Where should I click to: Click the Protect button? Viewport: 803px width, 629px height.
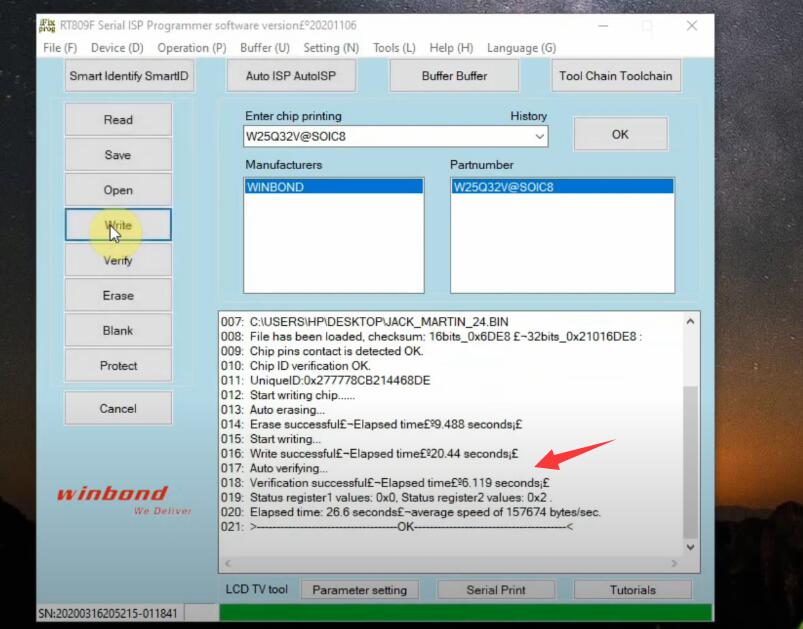(x=118, y=366)
